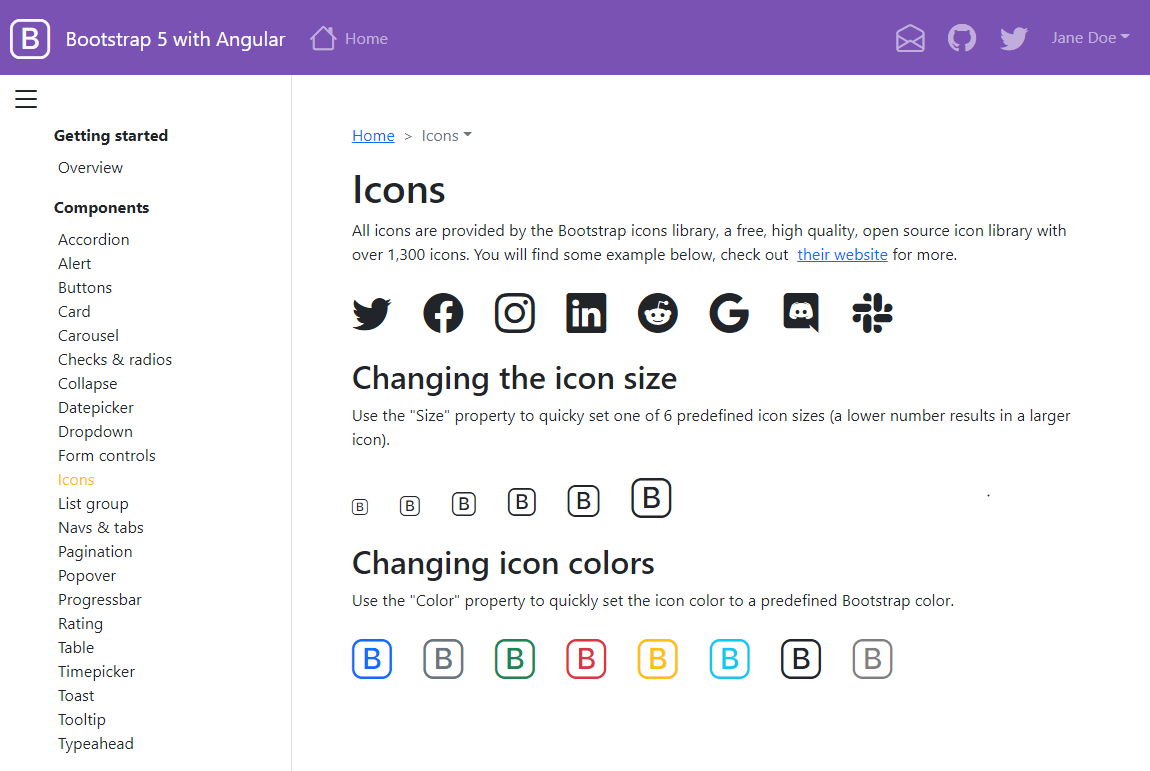The width and height of the screenshot is (1150, 771).
Task: Open the Accordion component page
Action: coord(94,240)
